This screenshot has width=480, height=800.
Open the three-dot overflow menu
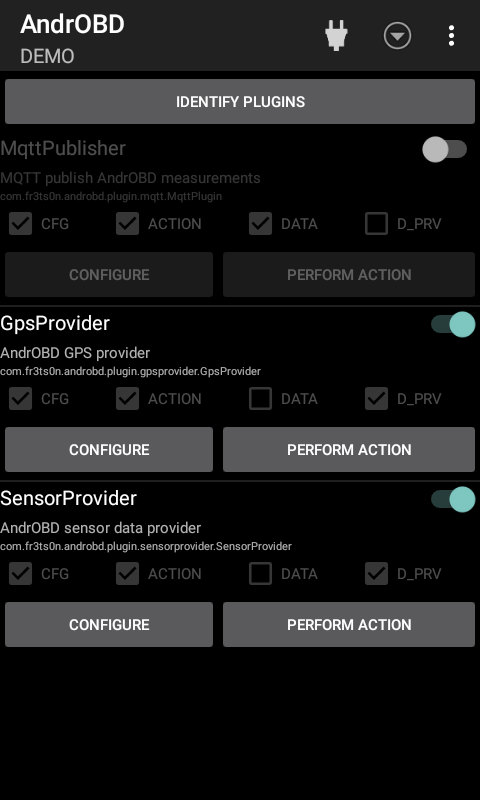[x=451, y=36]
